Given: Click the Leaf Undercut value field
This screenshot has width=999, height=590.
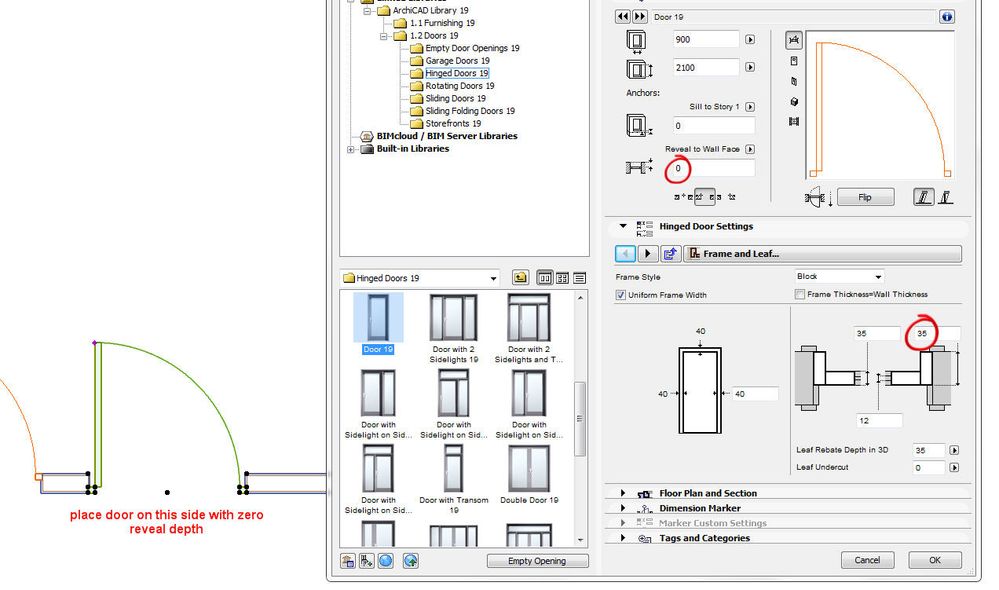Looking at the screenshot, I should coord(928,468).
